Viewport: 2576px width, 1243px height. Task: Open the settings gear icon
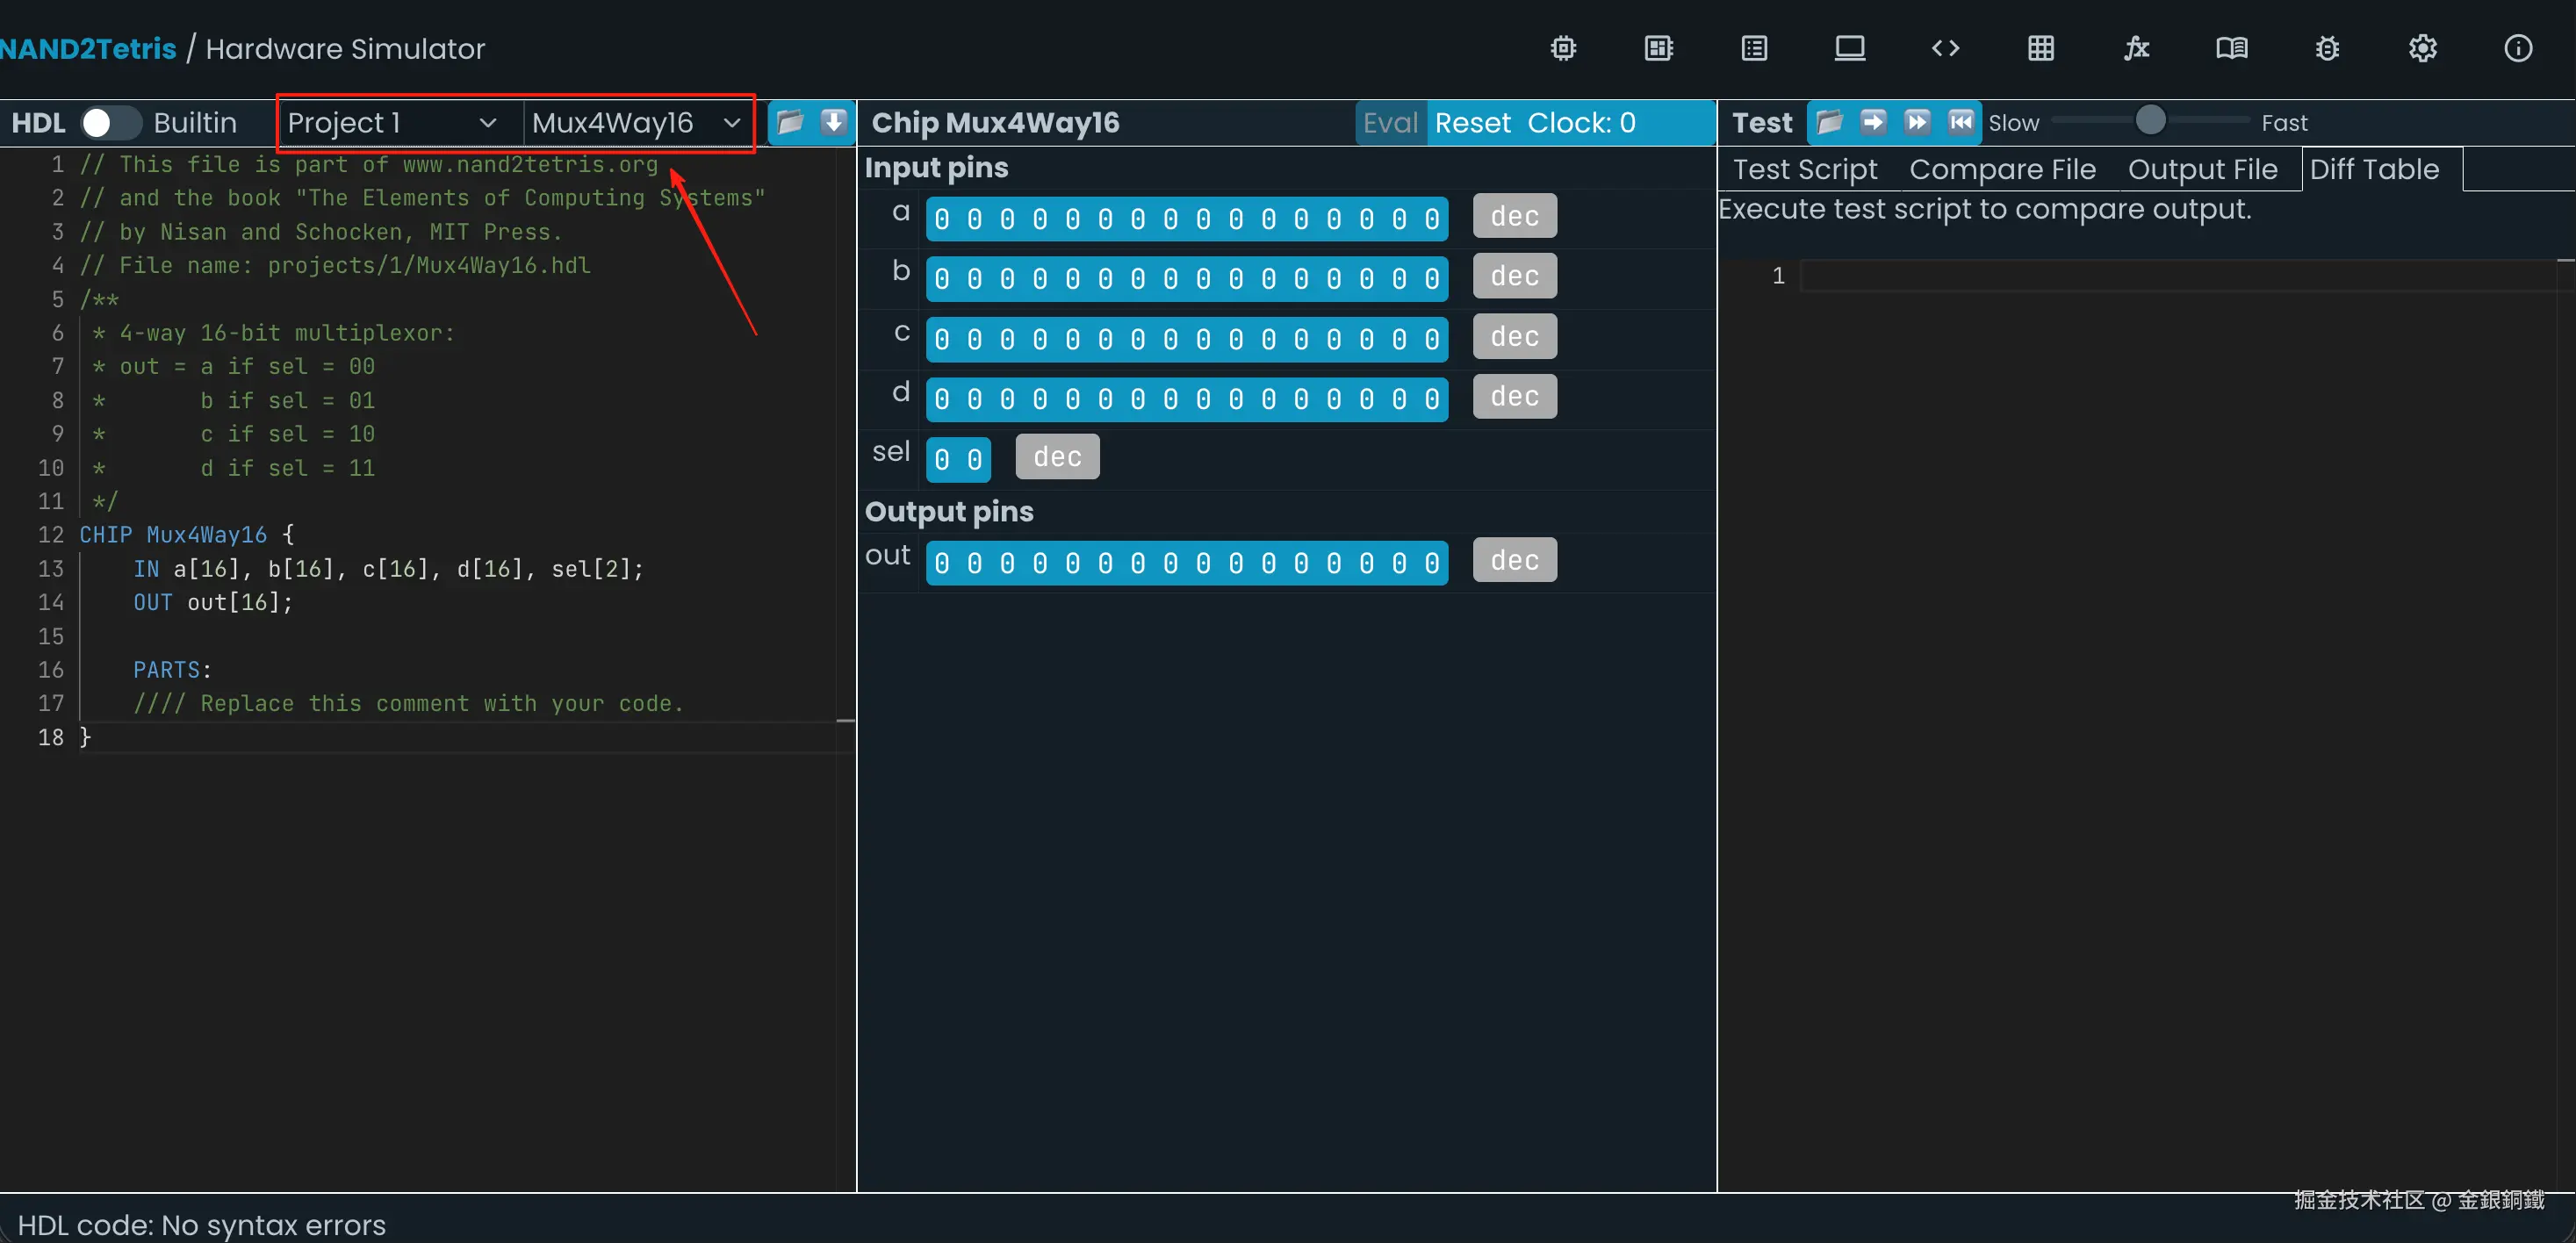pyautogui.click(x=2422, y=48)
